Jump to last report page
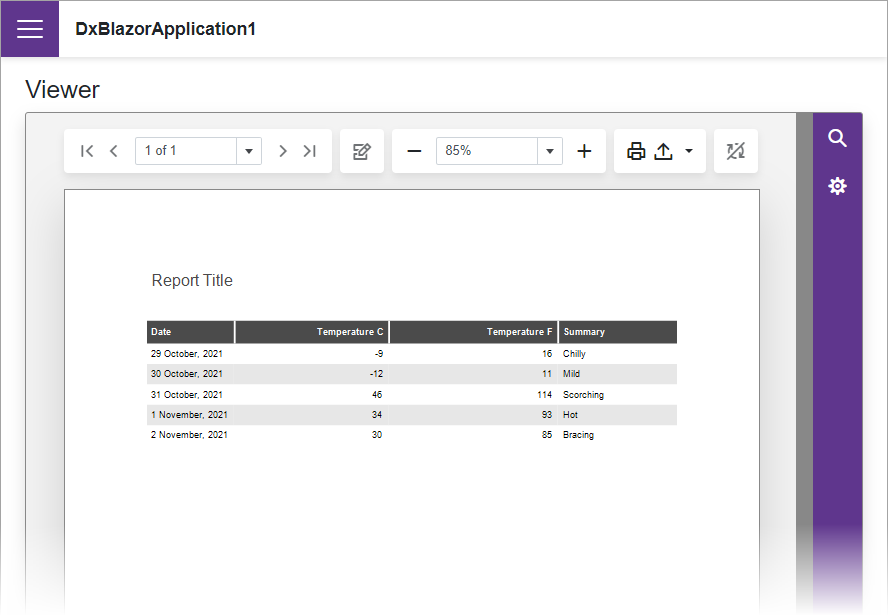This screenshot has width=888, height=616. [310, 151]
